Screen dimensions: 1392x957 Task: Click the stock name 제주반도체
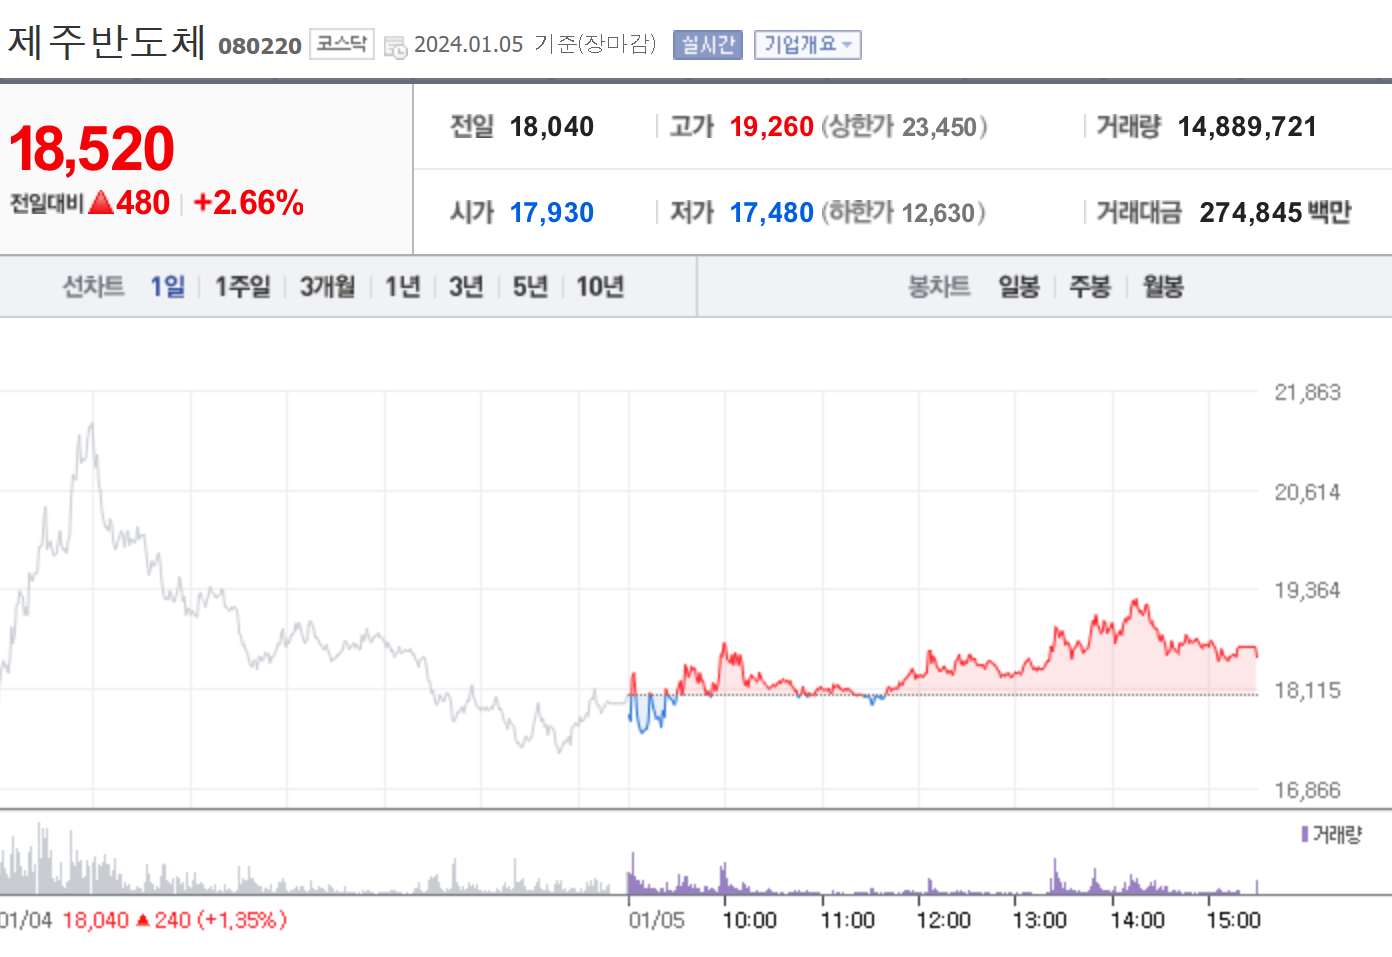point(107,42)
